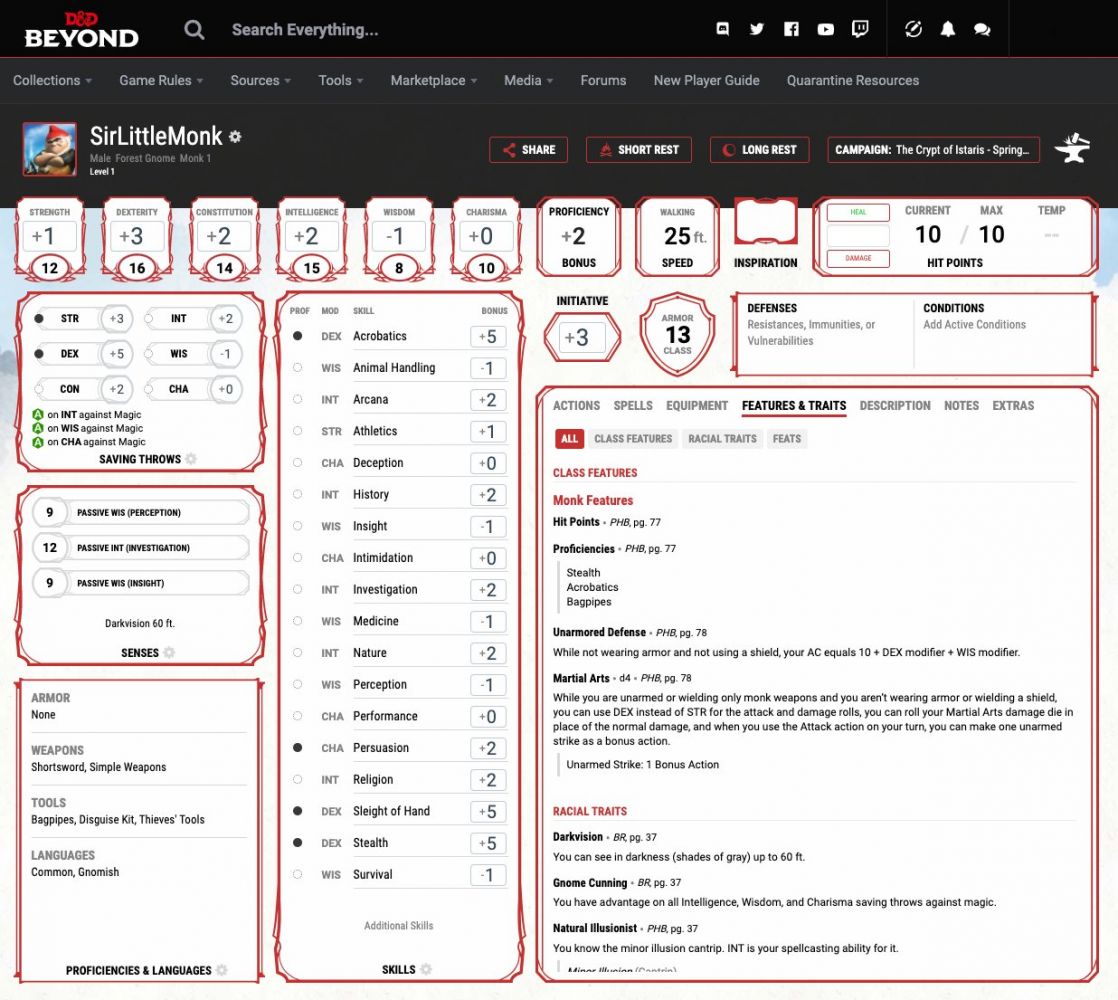The height and width of the screenshot is (1000, 1118).
Task: Filter features by Feats
Action: pyautogui.click(x=786, y=438)
